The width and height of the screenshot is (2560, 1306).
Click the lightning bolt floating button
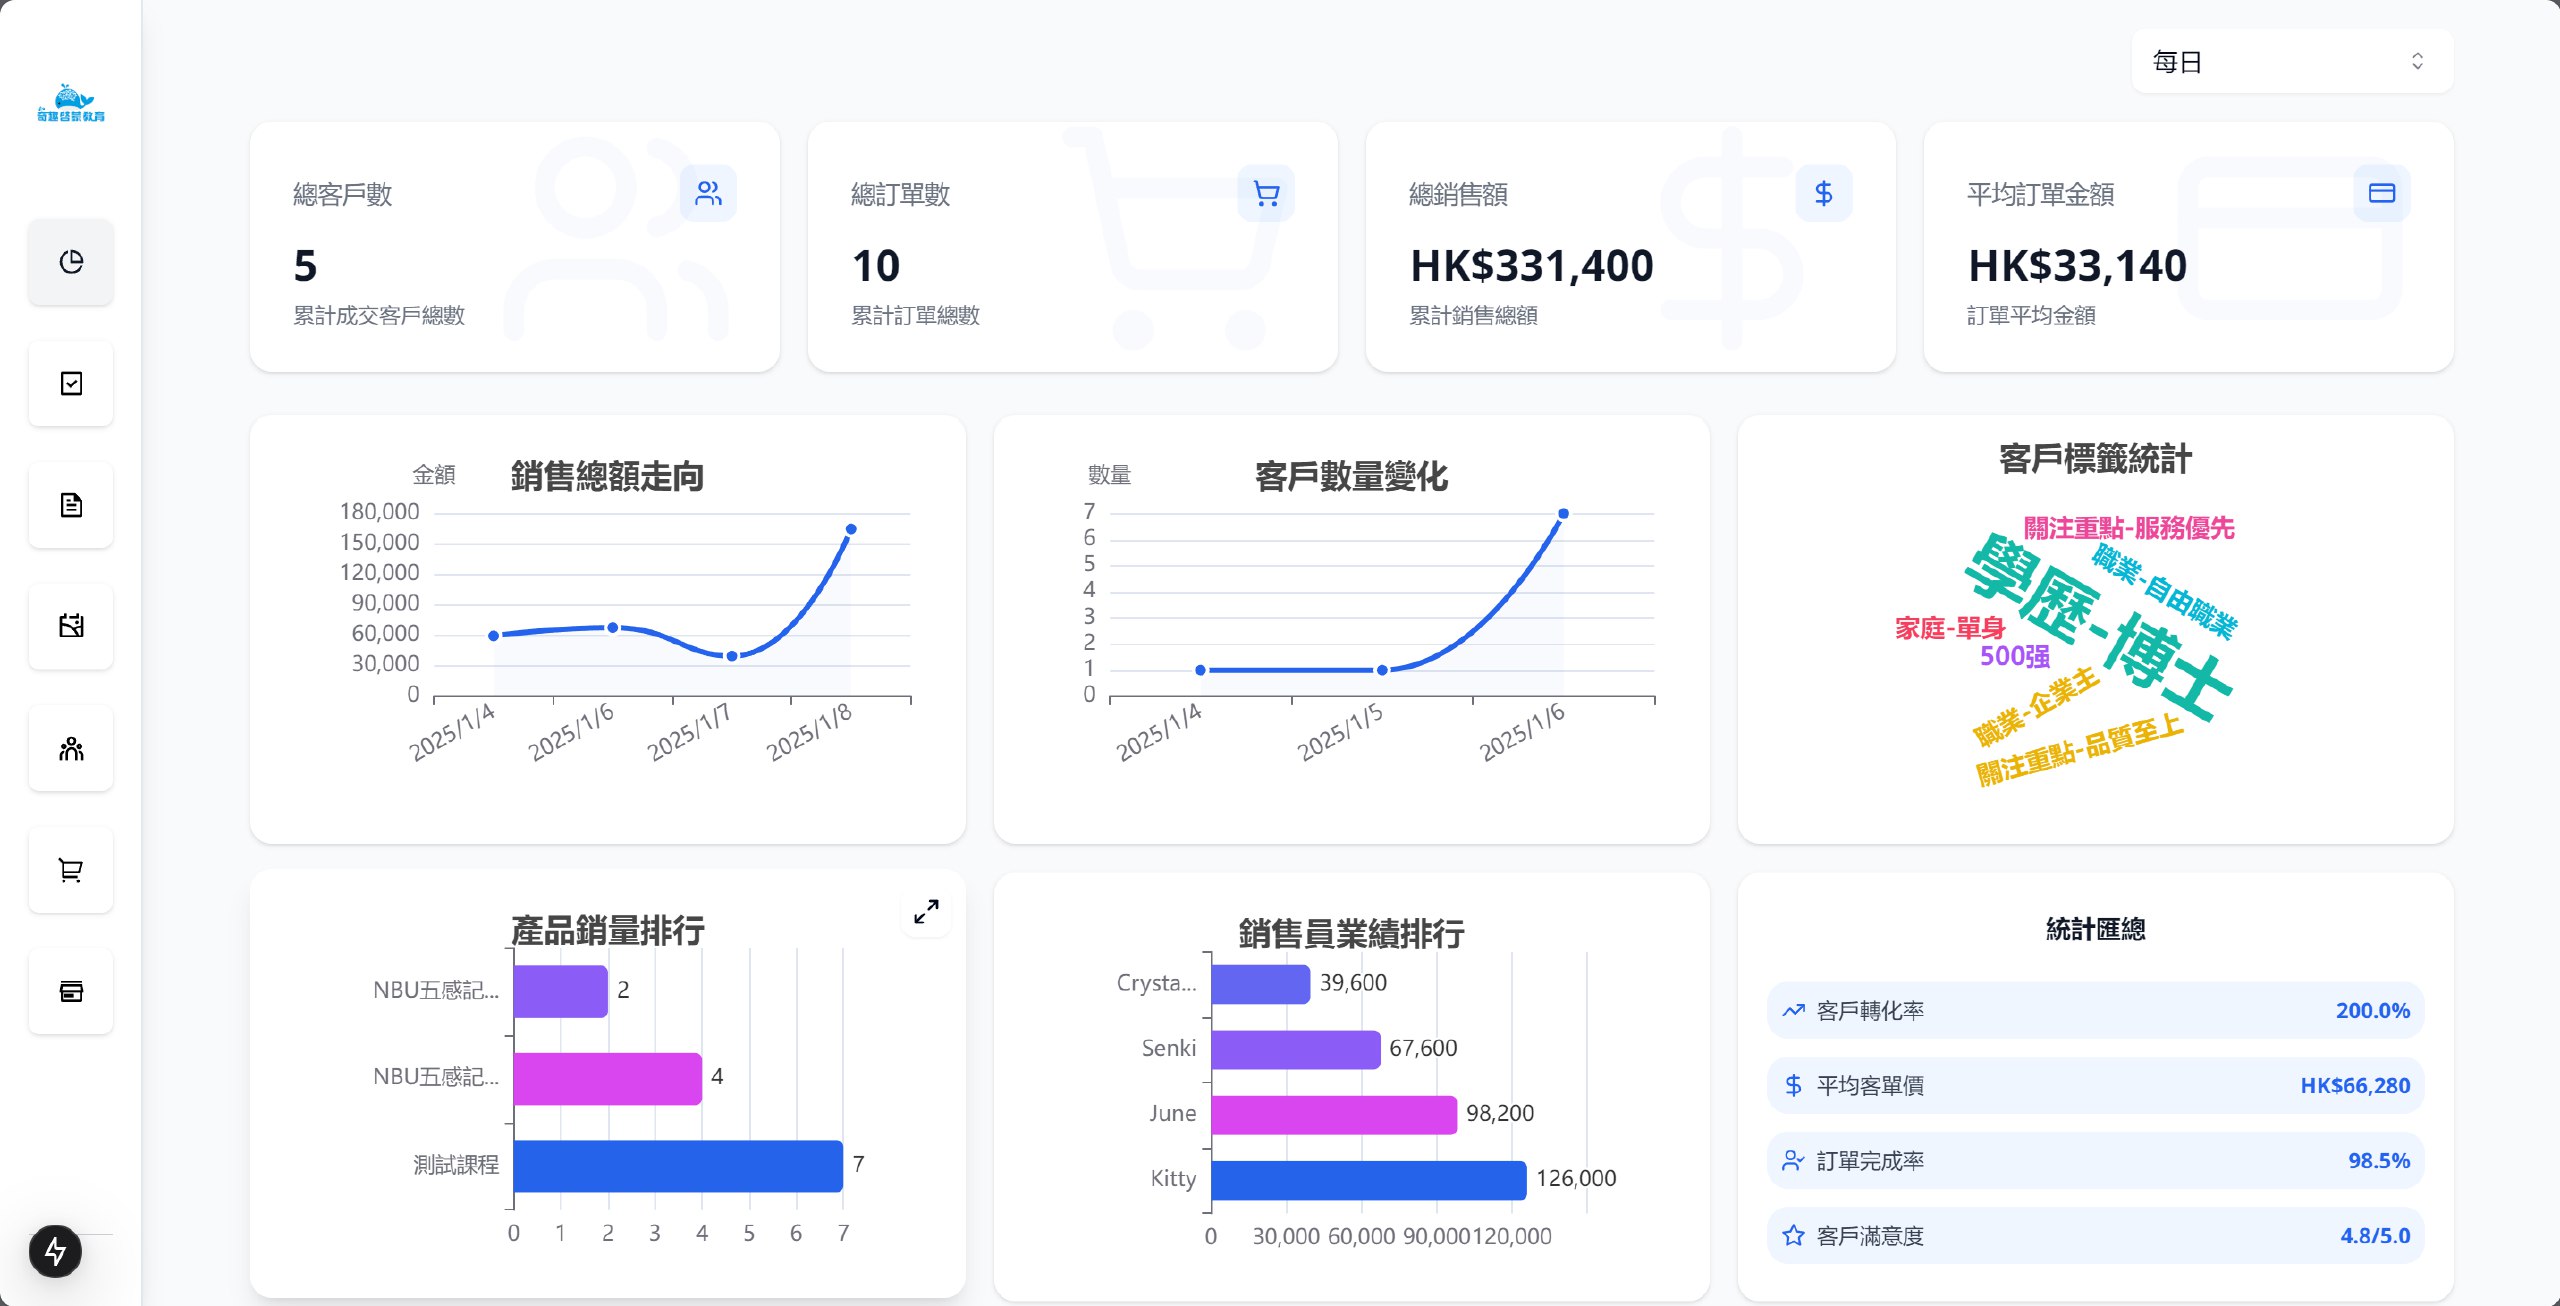55,1251
